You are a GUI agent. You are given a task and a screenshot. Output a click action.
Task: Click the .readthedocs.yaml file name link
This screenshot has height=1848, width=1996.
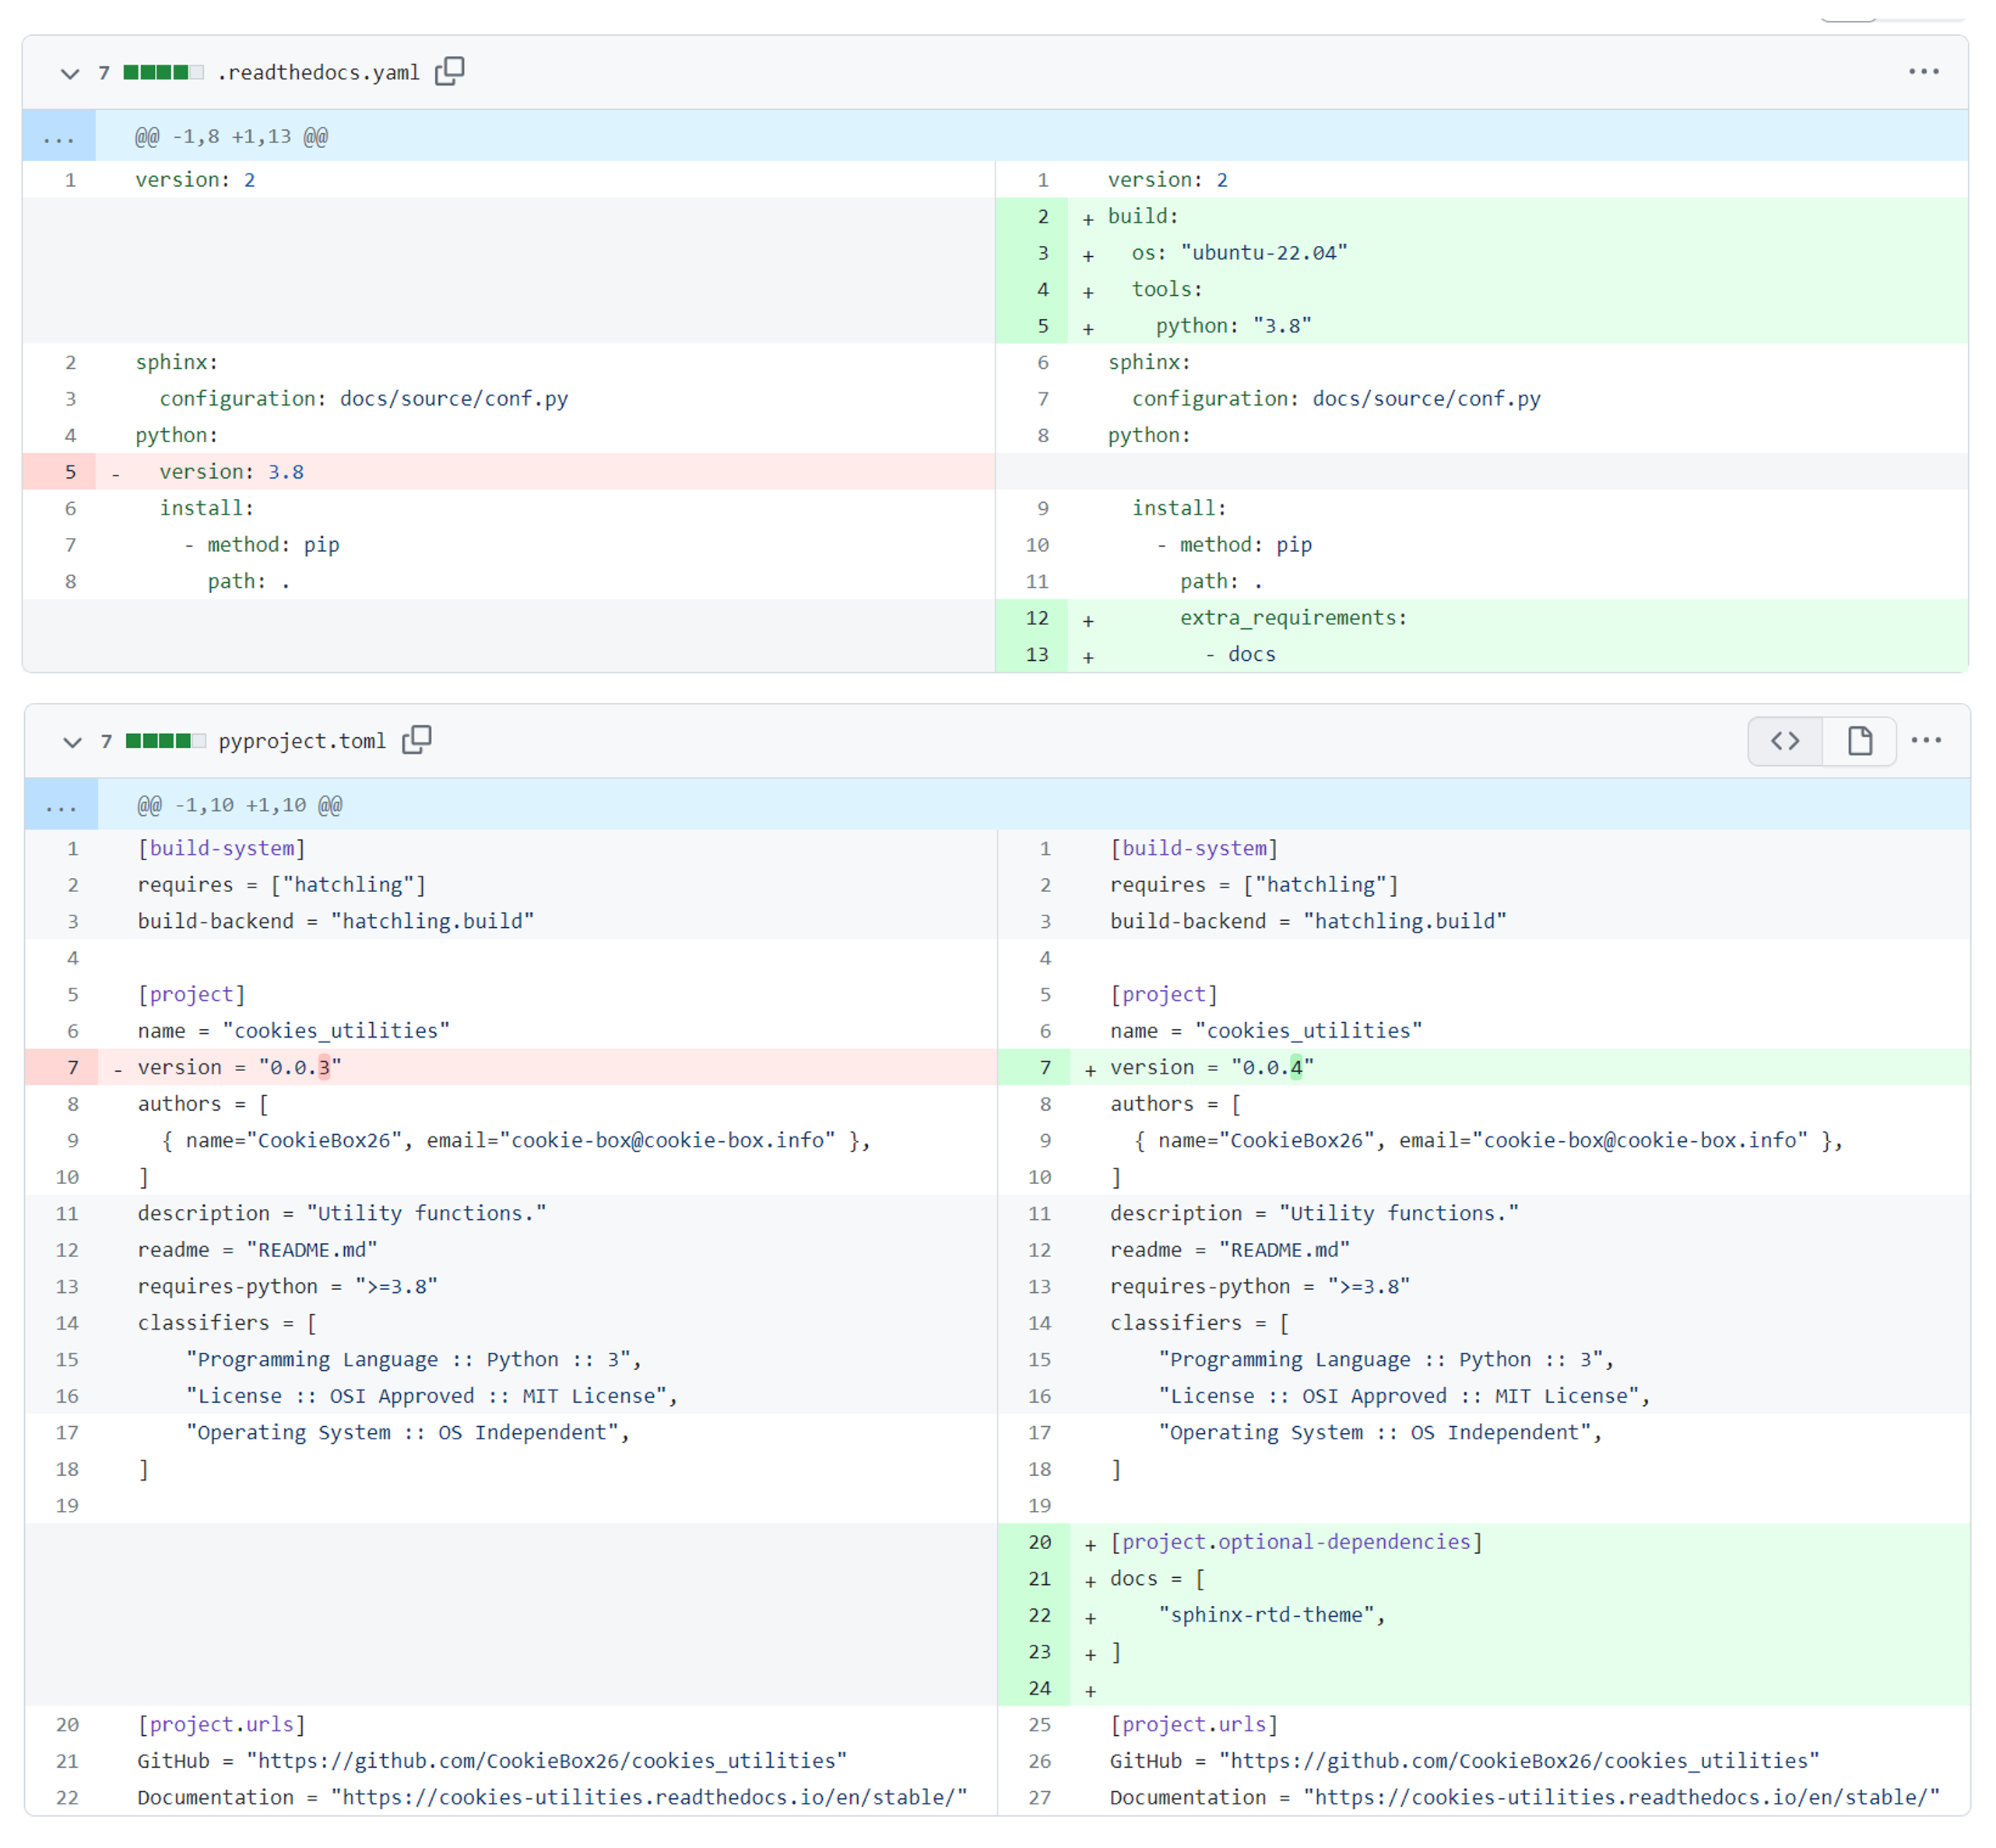[318, 73]
